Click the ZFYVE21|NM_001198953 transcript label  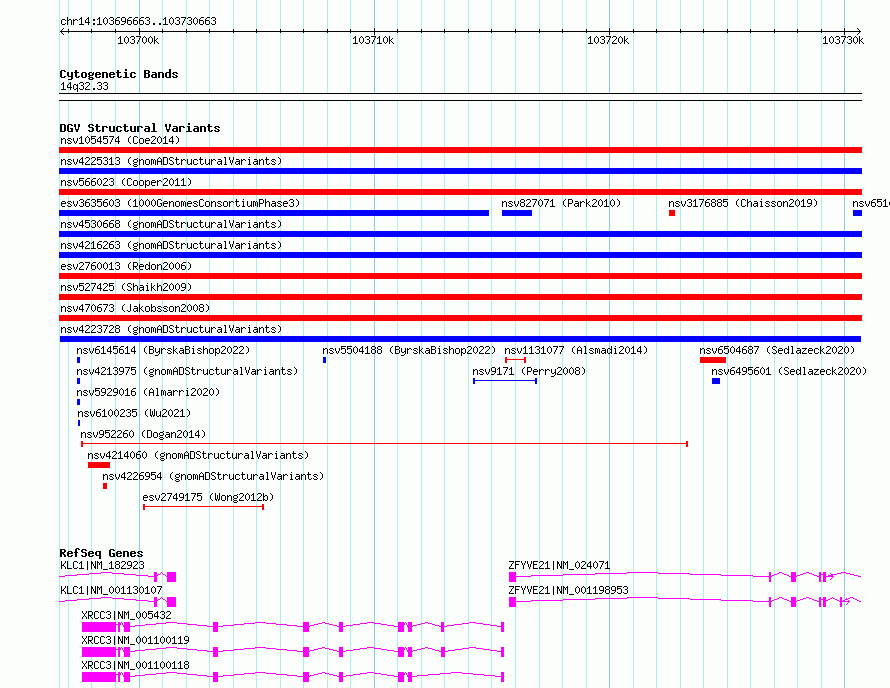click(x=568, y=590)
